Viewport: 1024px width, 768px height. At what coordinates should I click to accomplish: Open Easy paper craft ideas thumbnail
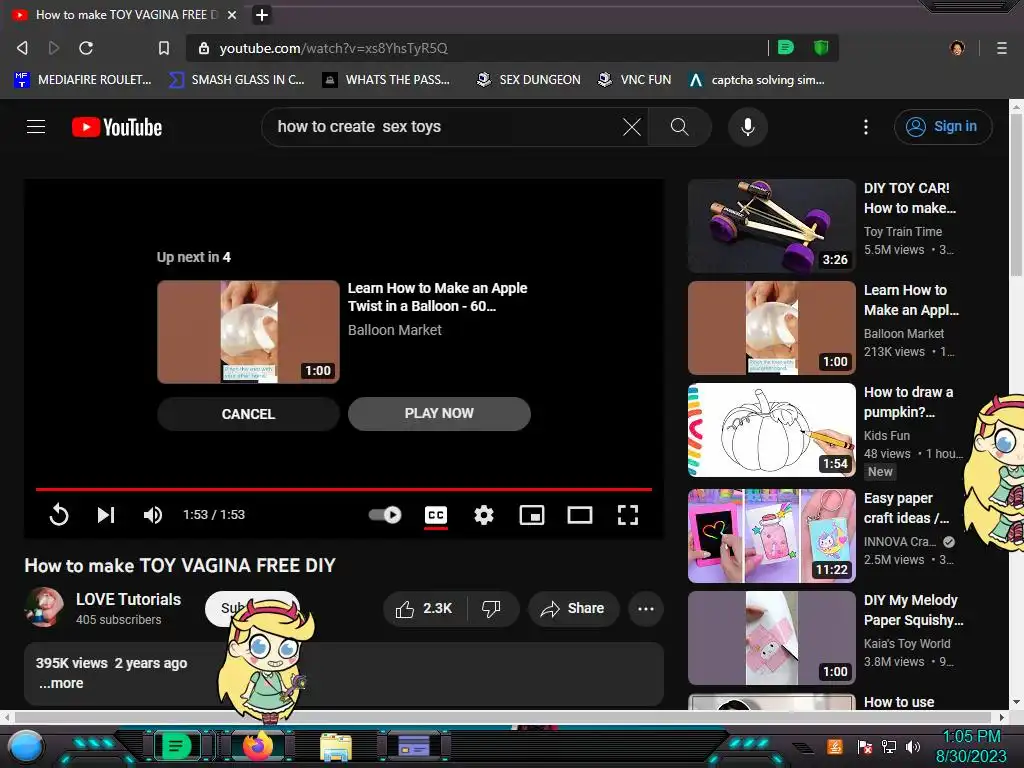(x=771, y=536)
